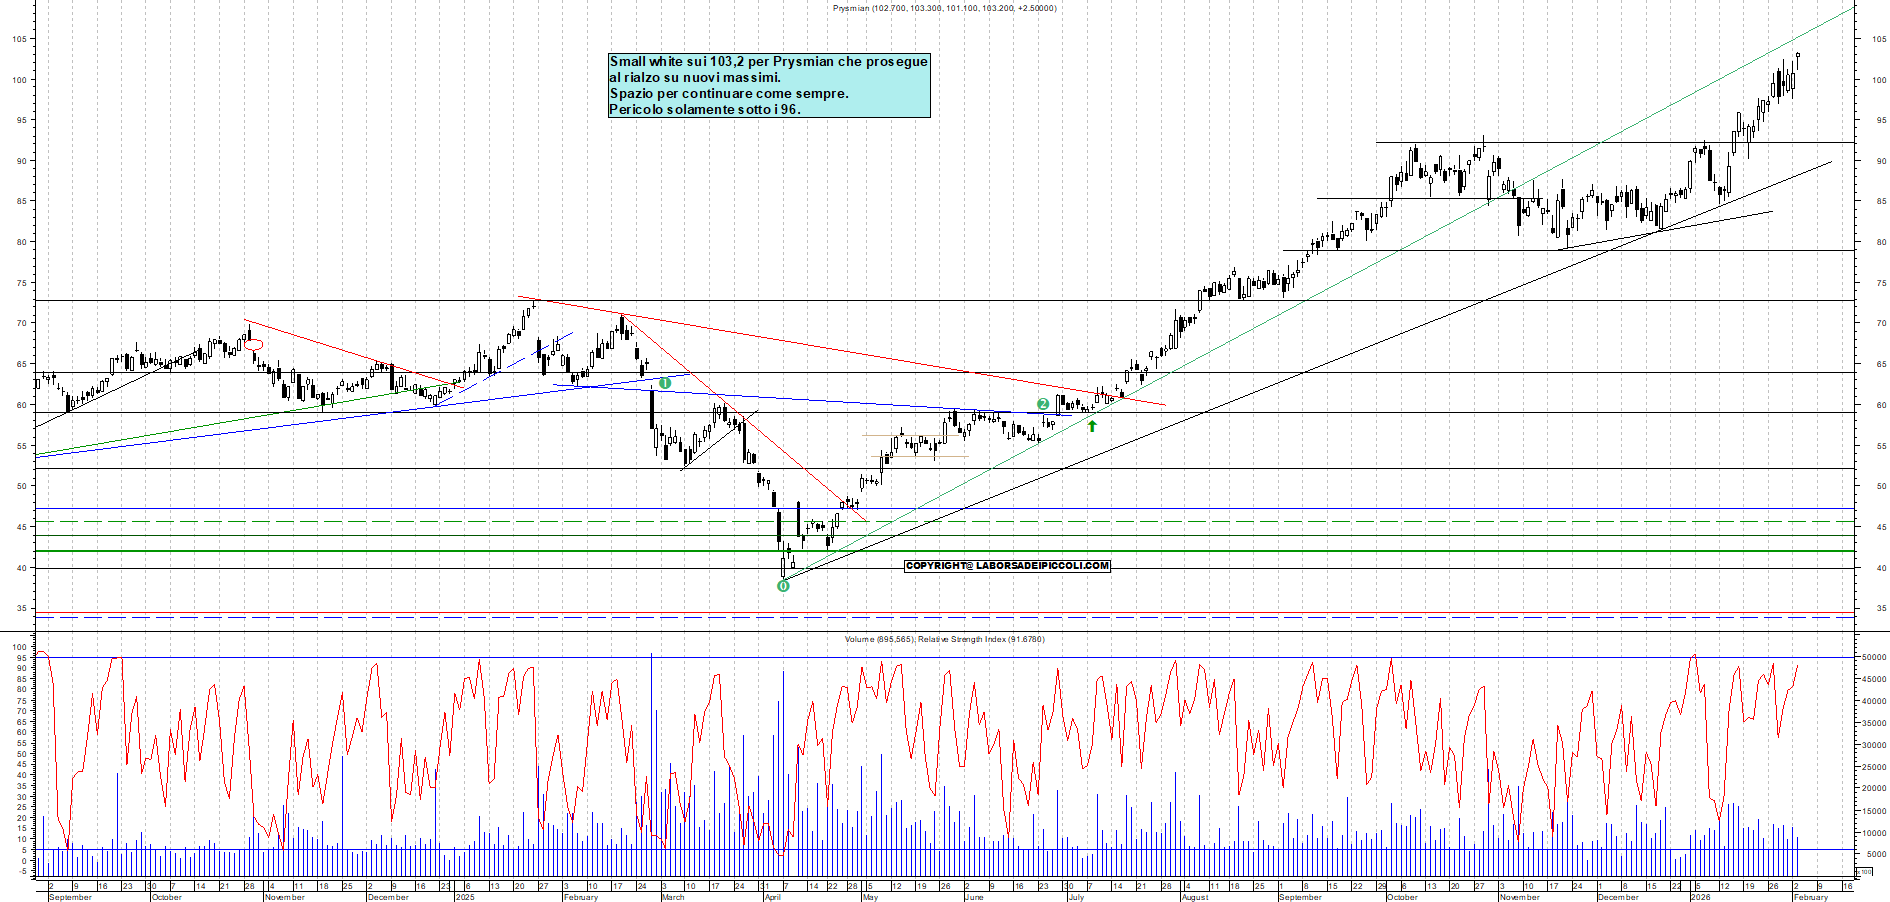Viewport: 1890px width, 902px height.
Task: Click the August label on the time axis
Action: 1195,897
